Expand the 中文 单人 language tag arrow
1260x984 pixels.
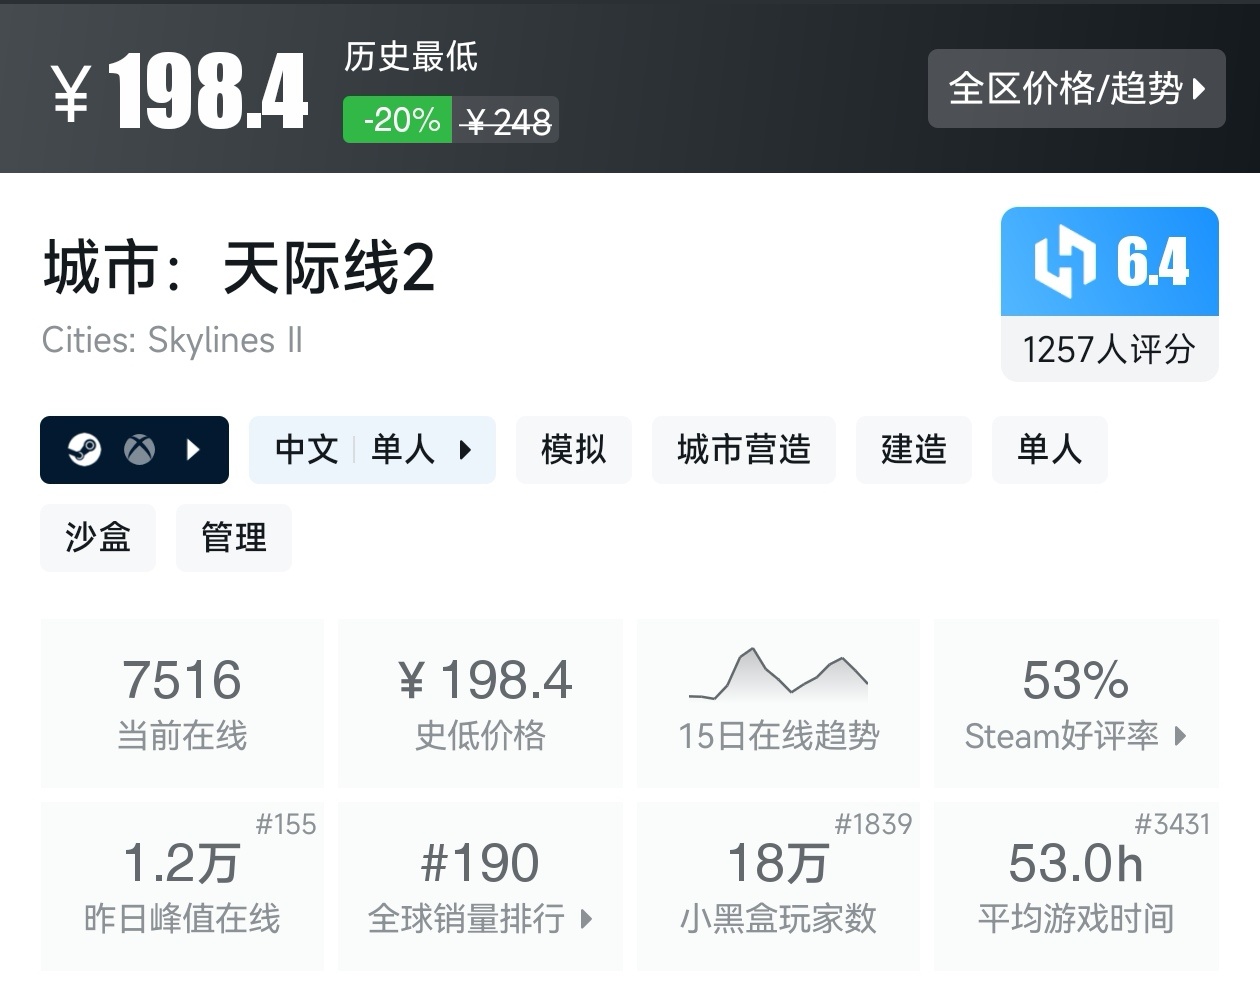tap(465, 450)
